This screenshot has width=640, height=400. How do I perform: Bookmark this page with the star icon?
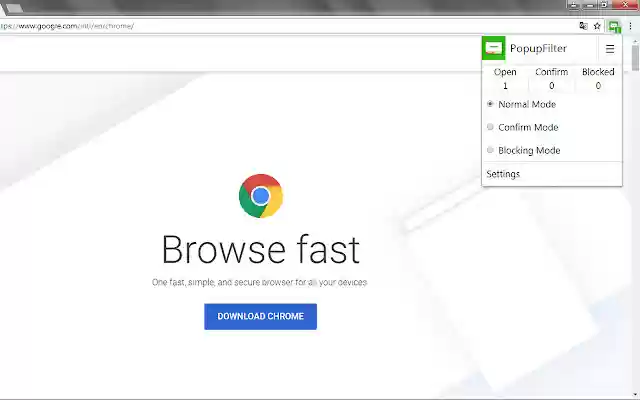[597, 26]
